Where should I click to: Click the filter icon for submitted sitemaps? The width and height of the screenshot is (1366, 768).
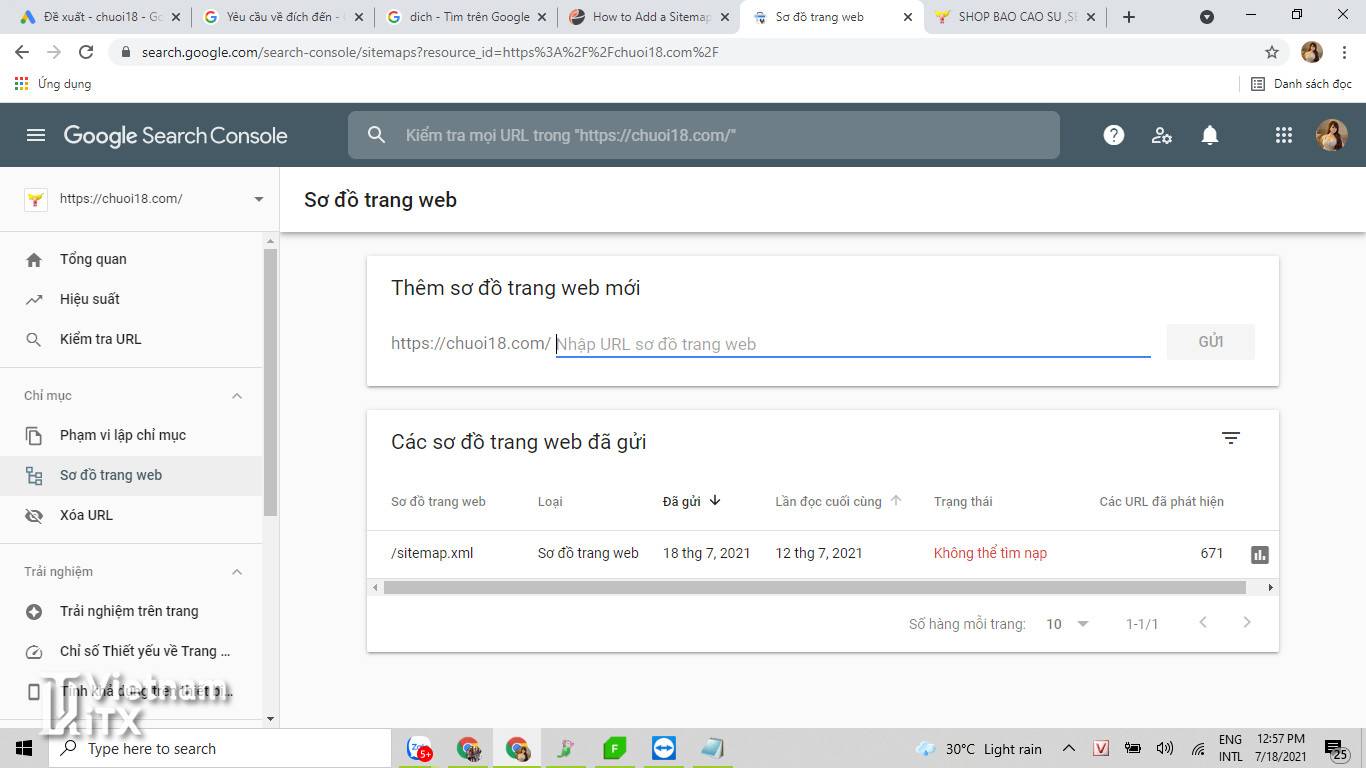coord(1230,438)
